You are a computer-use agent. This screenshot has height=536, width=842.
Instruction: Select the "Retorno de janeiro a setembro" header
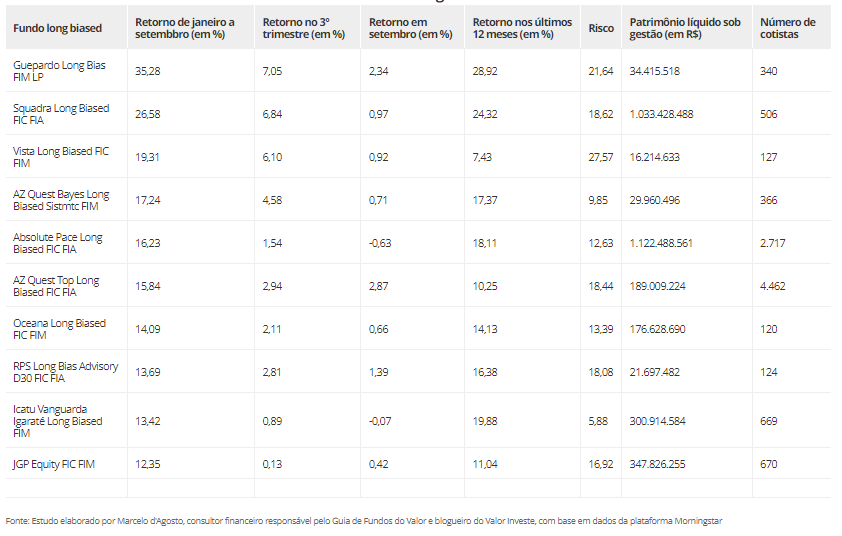coord(185,28)
